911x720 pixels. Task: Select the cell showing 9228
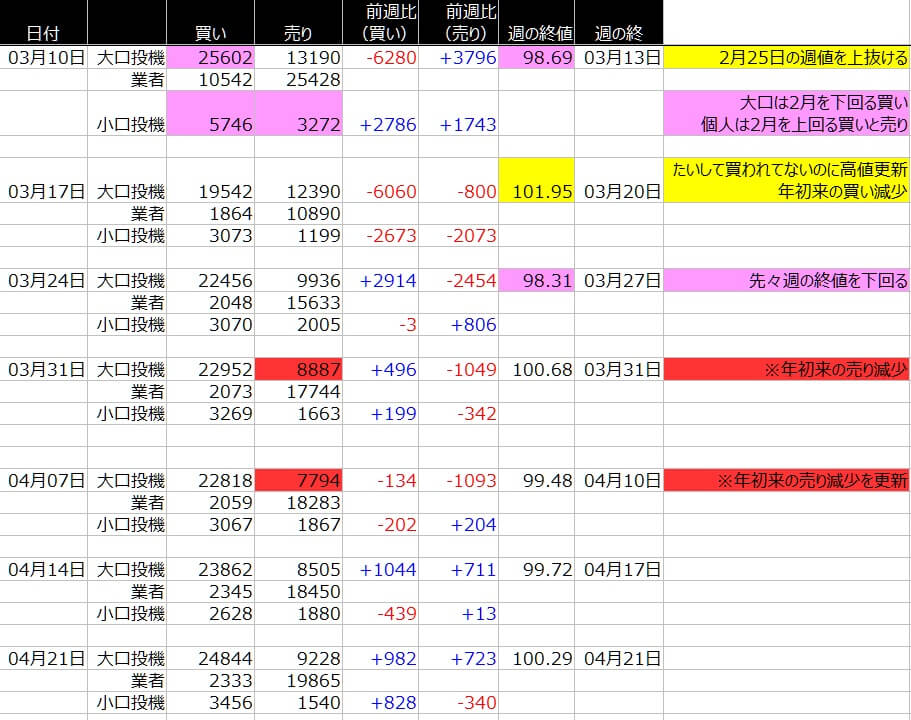click(298, 658)
